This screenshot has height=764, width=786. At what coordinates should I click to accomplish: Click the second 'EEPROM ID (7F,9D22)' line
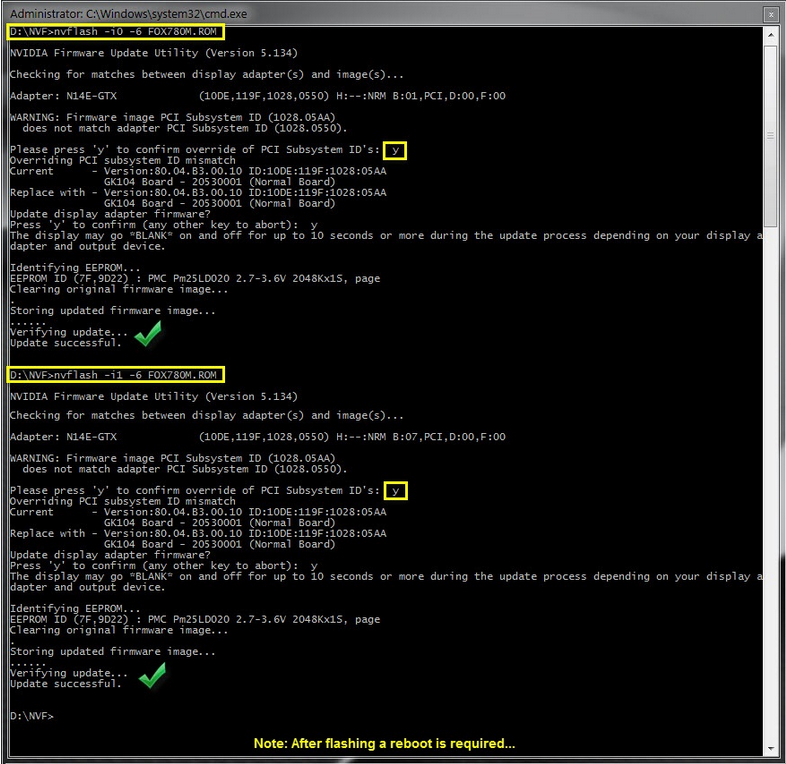(195, 620)
